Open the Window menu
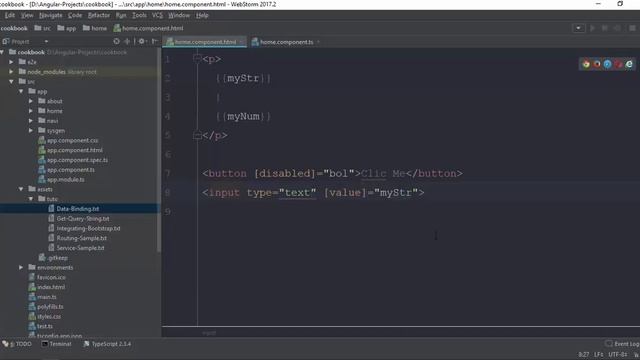Screen dimensions: 640x360 pos(179,15)
